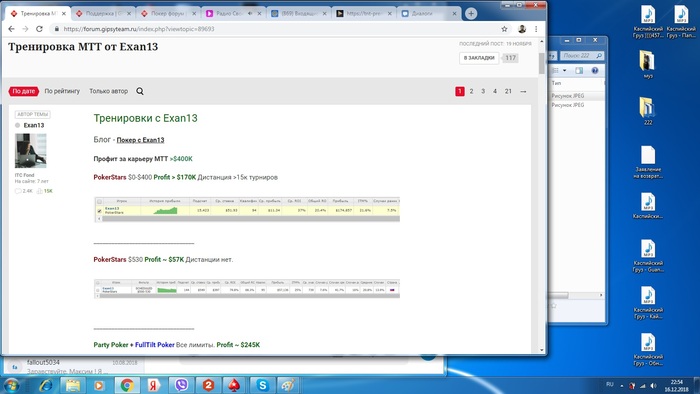The height and width of the screenshot is (394, 700).
Task: Switch to the 'Диалоги' Chrome tab
Action: pos(429,14)
